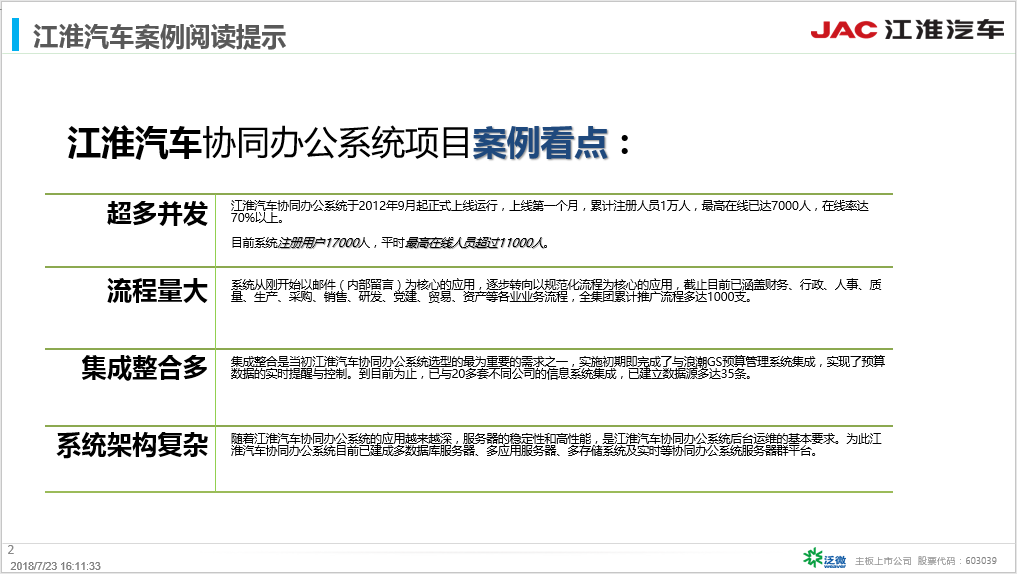Screen dimensions: 1017x574
Task: Click the stock code text 股票代码：603039
Action: pos(957,560)
